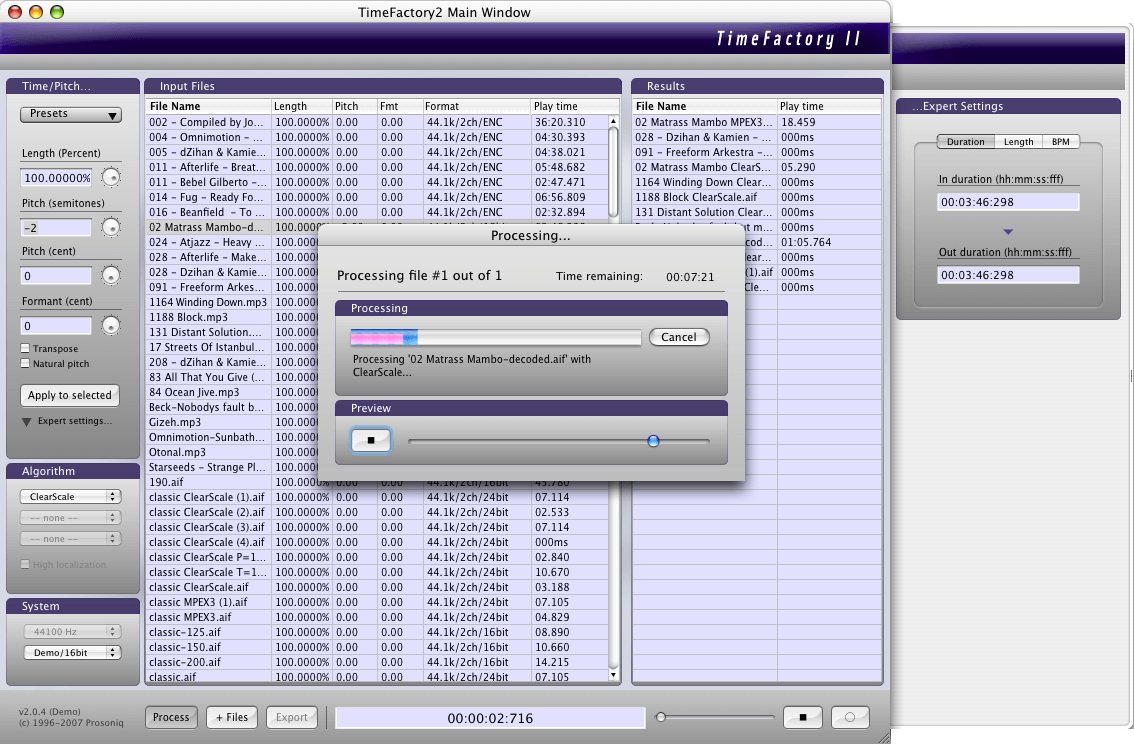Click the Formant cent rotary knob

[111, 325]
